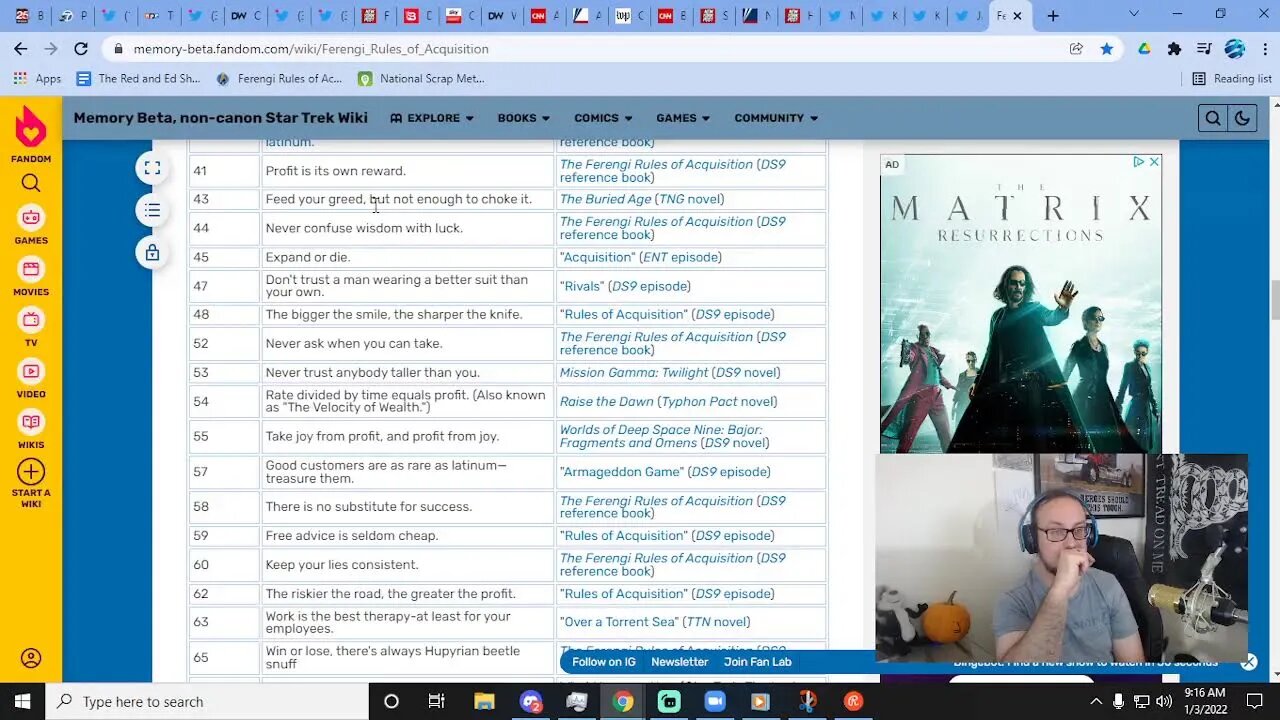Open "Armageddon Game" episode link
Image resolution: width=1280 pixels, height=720 pixels.
621,472
